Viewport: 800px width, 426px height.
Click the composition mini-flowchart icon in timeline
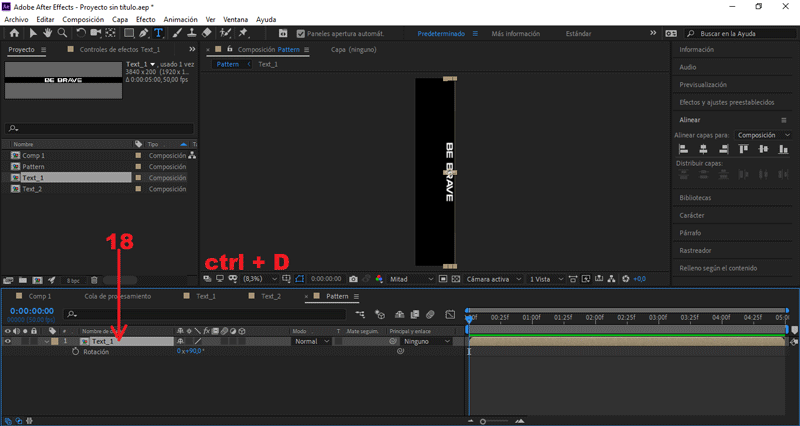pyautogui.click(x=360, y=314)
